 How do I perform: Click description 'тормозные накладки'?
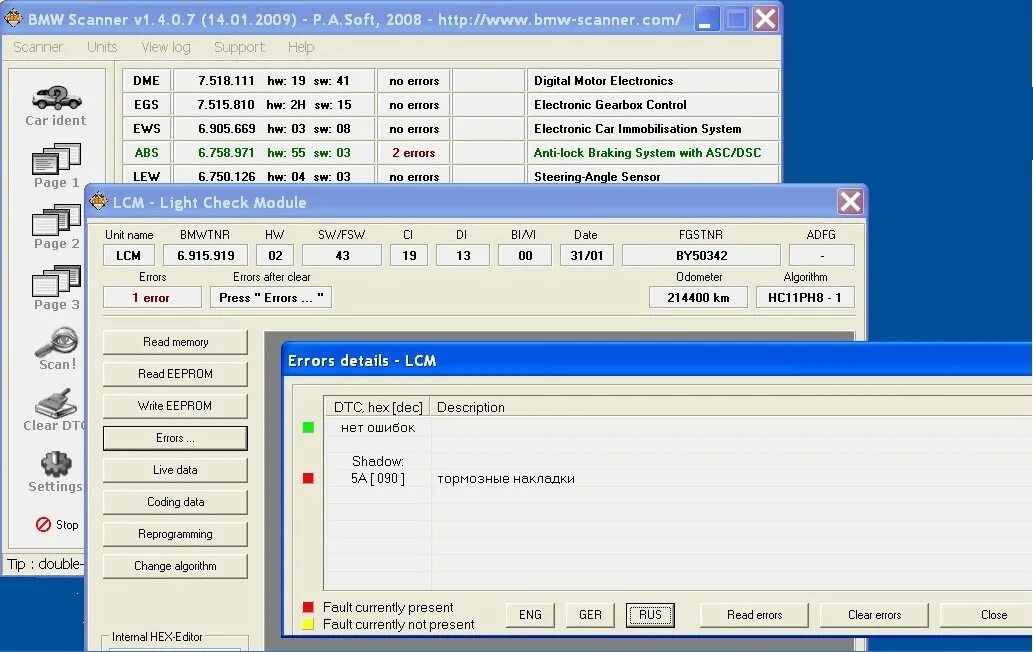click(x=506, y=479)
